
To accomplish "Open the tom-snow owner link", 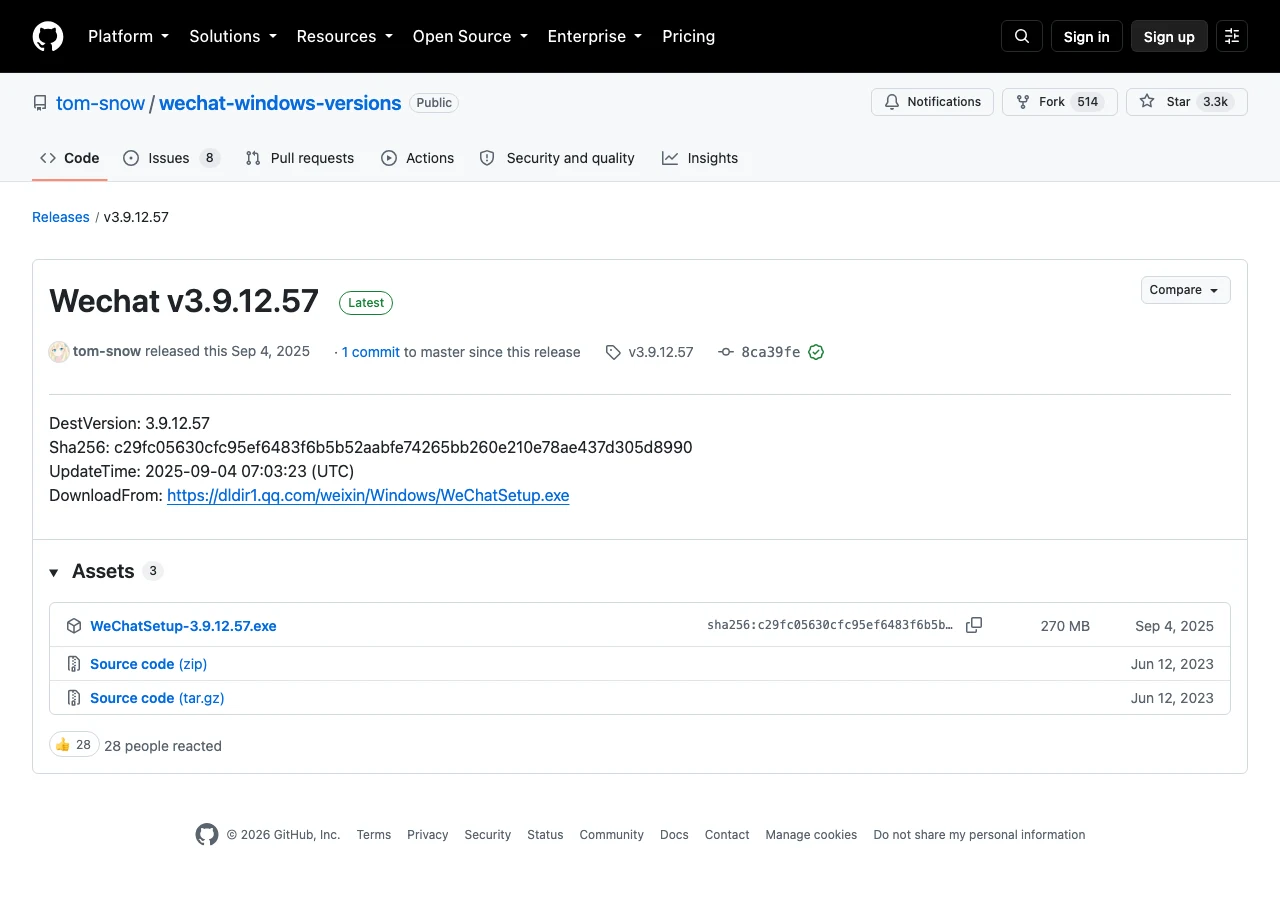I will click(x=100, y=103).
